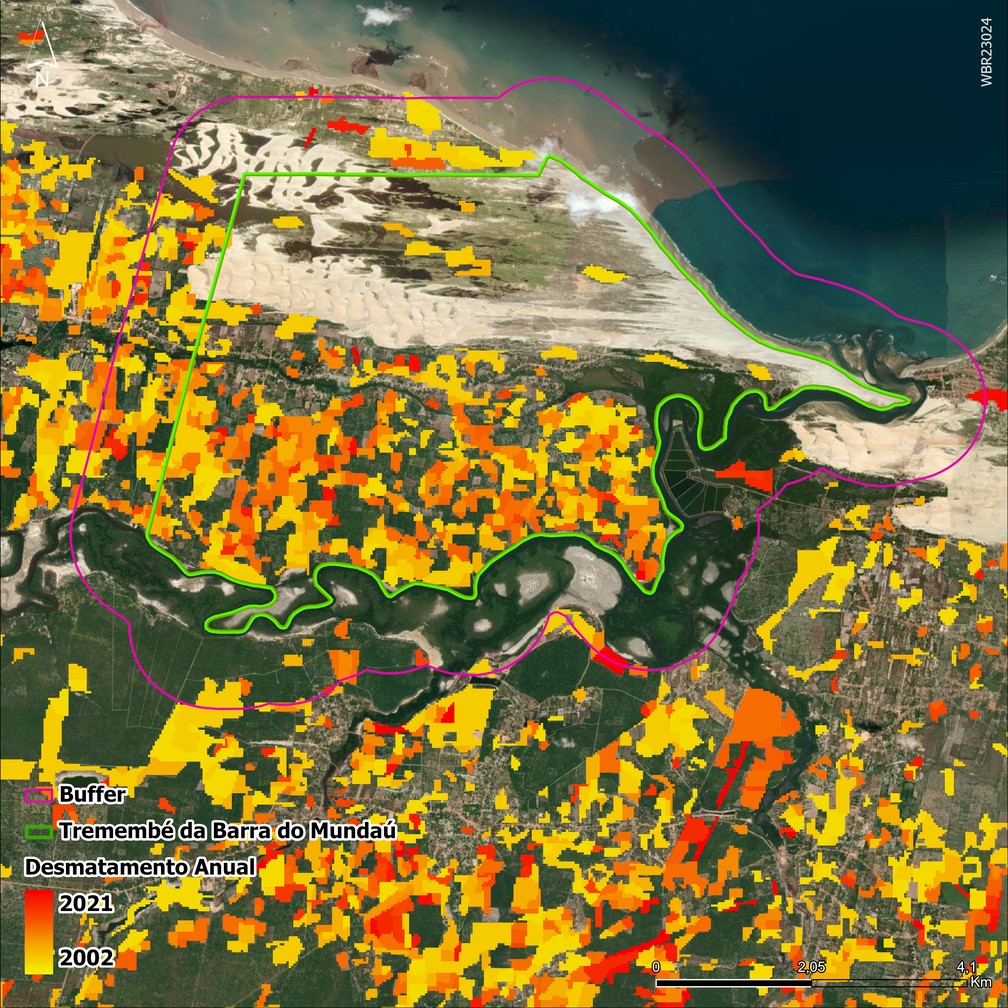Select the "Buffer" legend label
Viewport: 1008px width, 1008px height.
pos(93,795)
